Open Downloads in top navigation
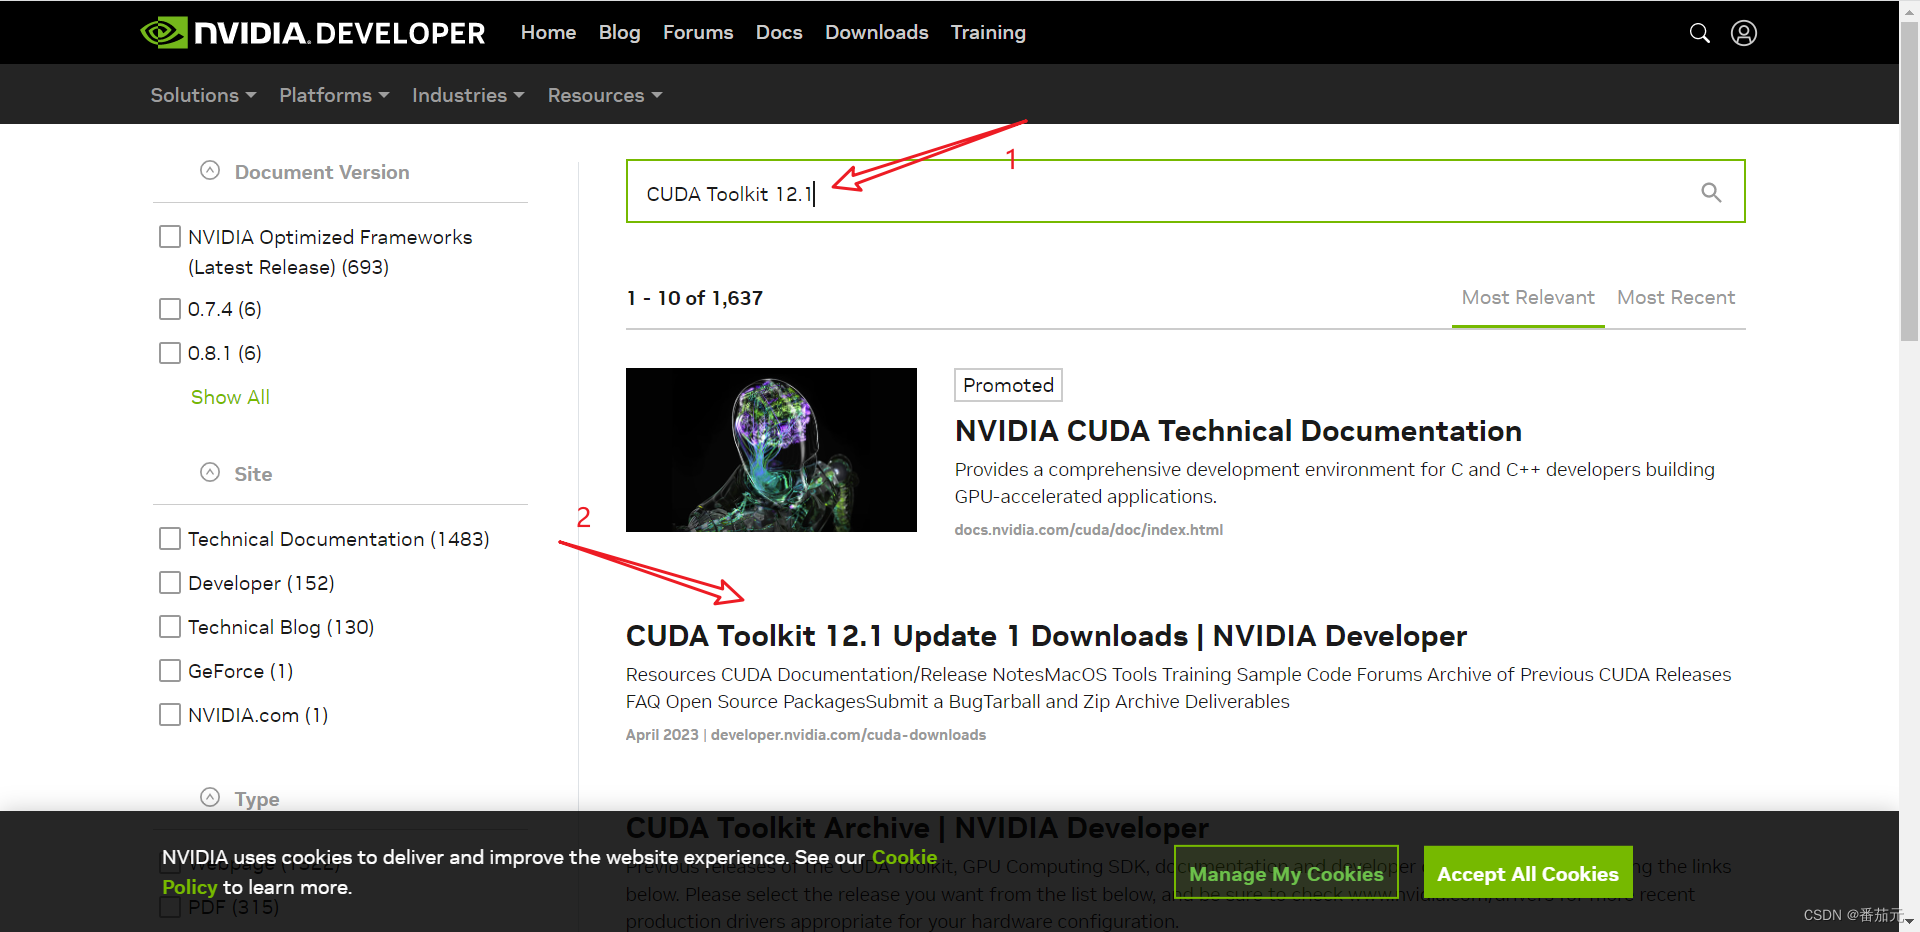 pos(876,33)
